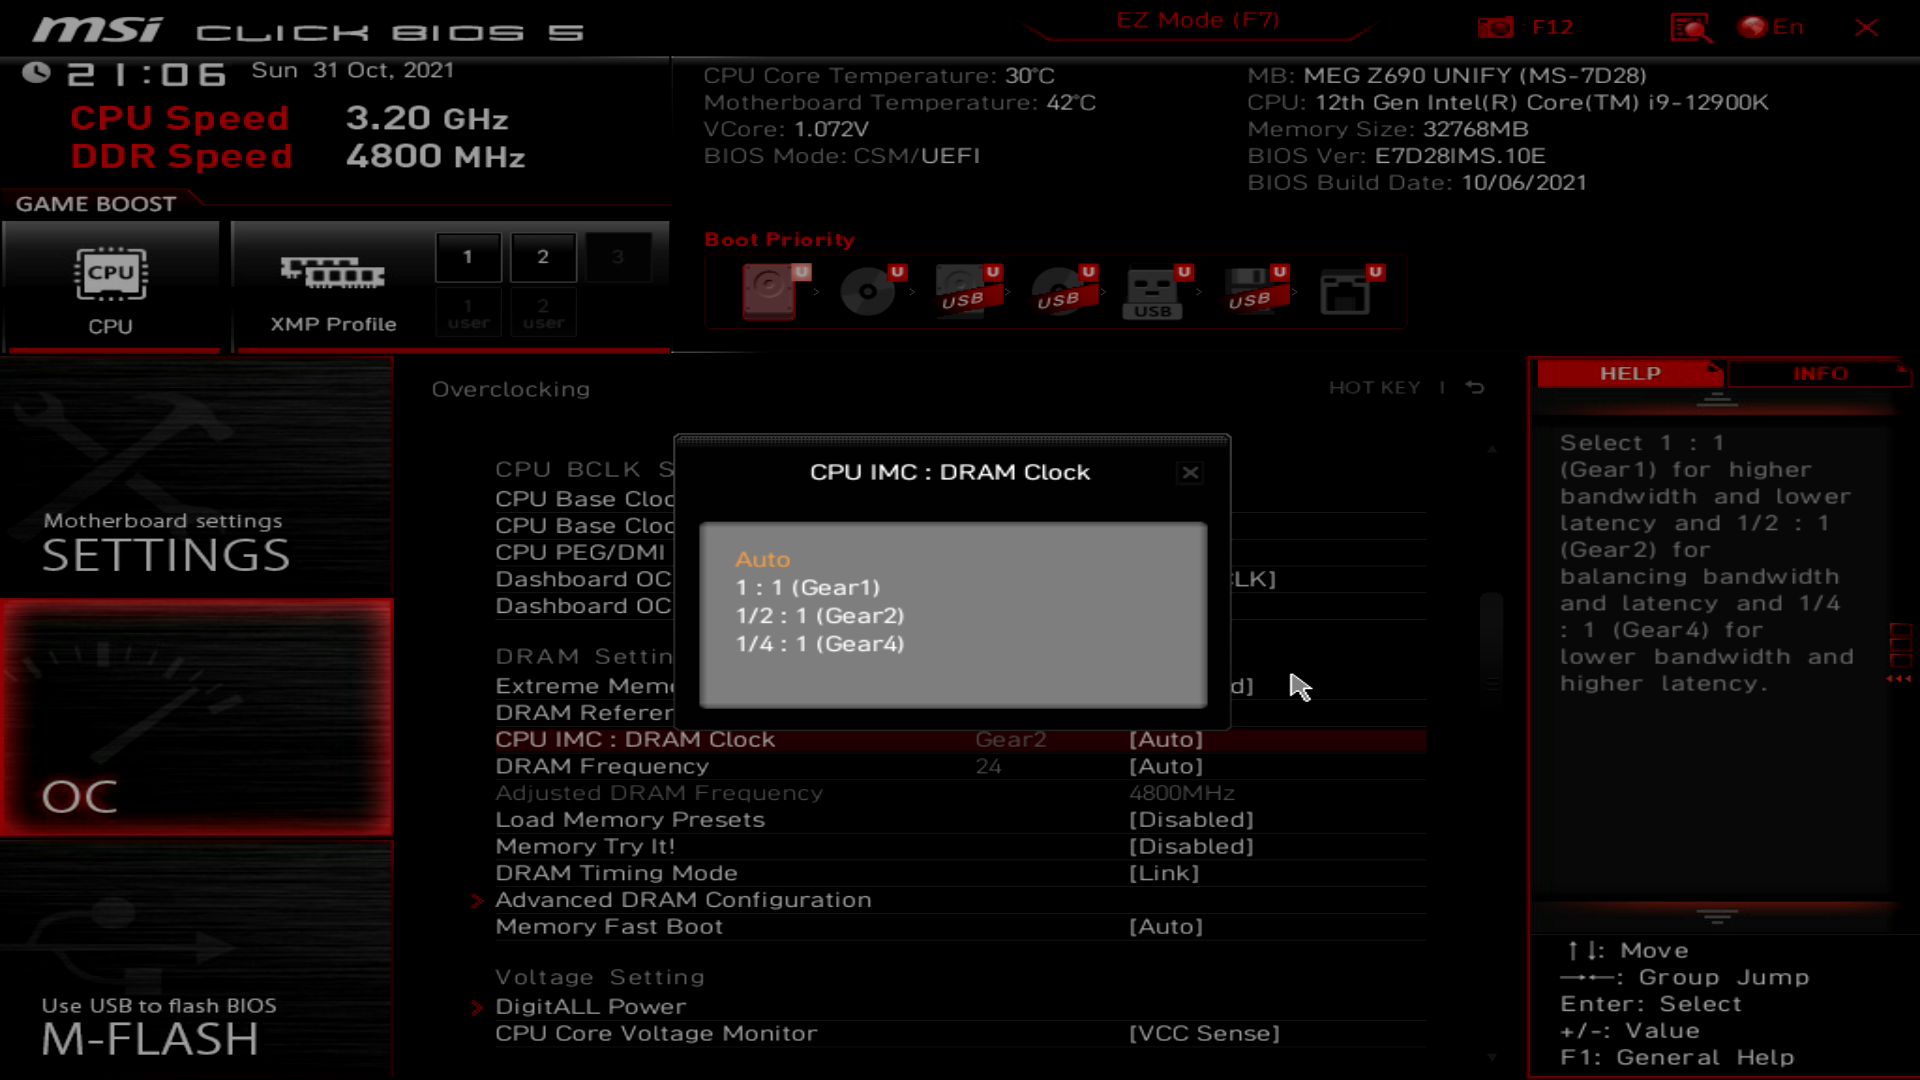Switch to EZ Mode
Viewport: 1920px width, 1080px height.
(x=1198, y=20)
